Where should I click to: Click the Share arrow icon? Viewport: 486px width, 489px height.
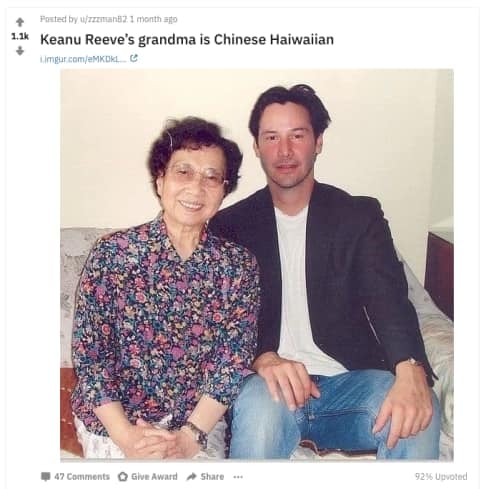(x=191, y=477)
